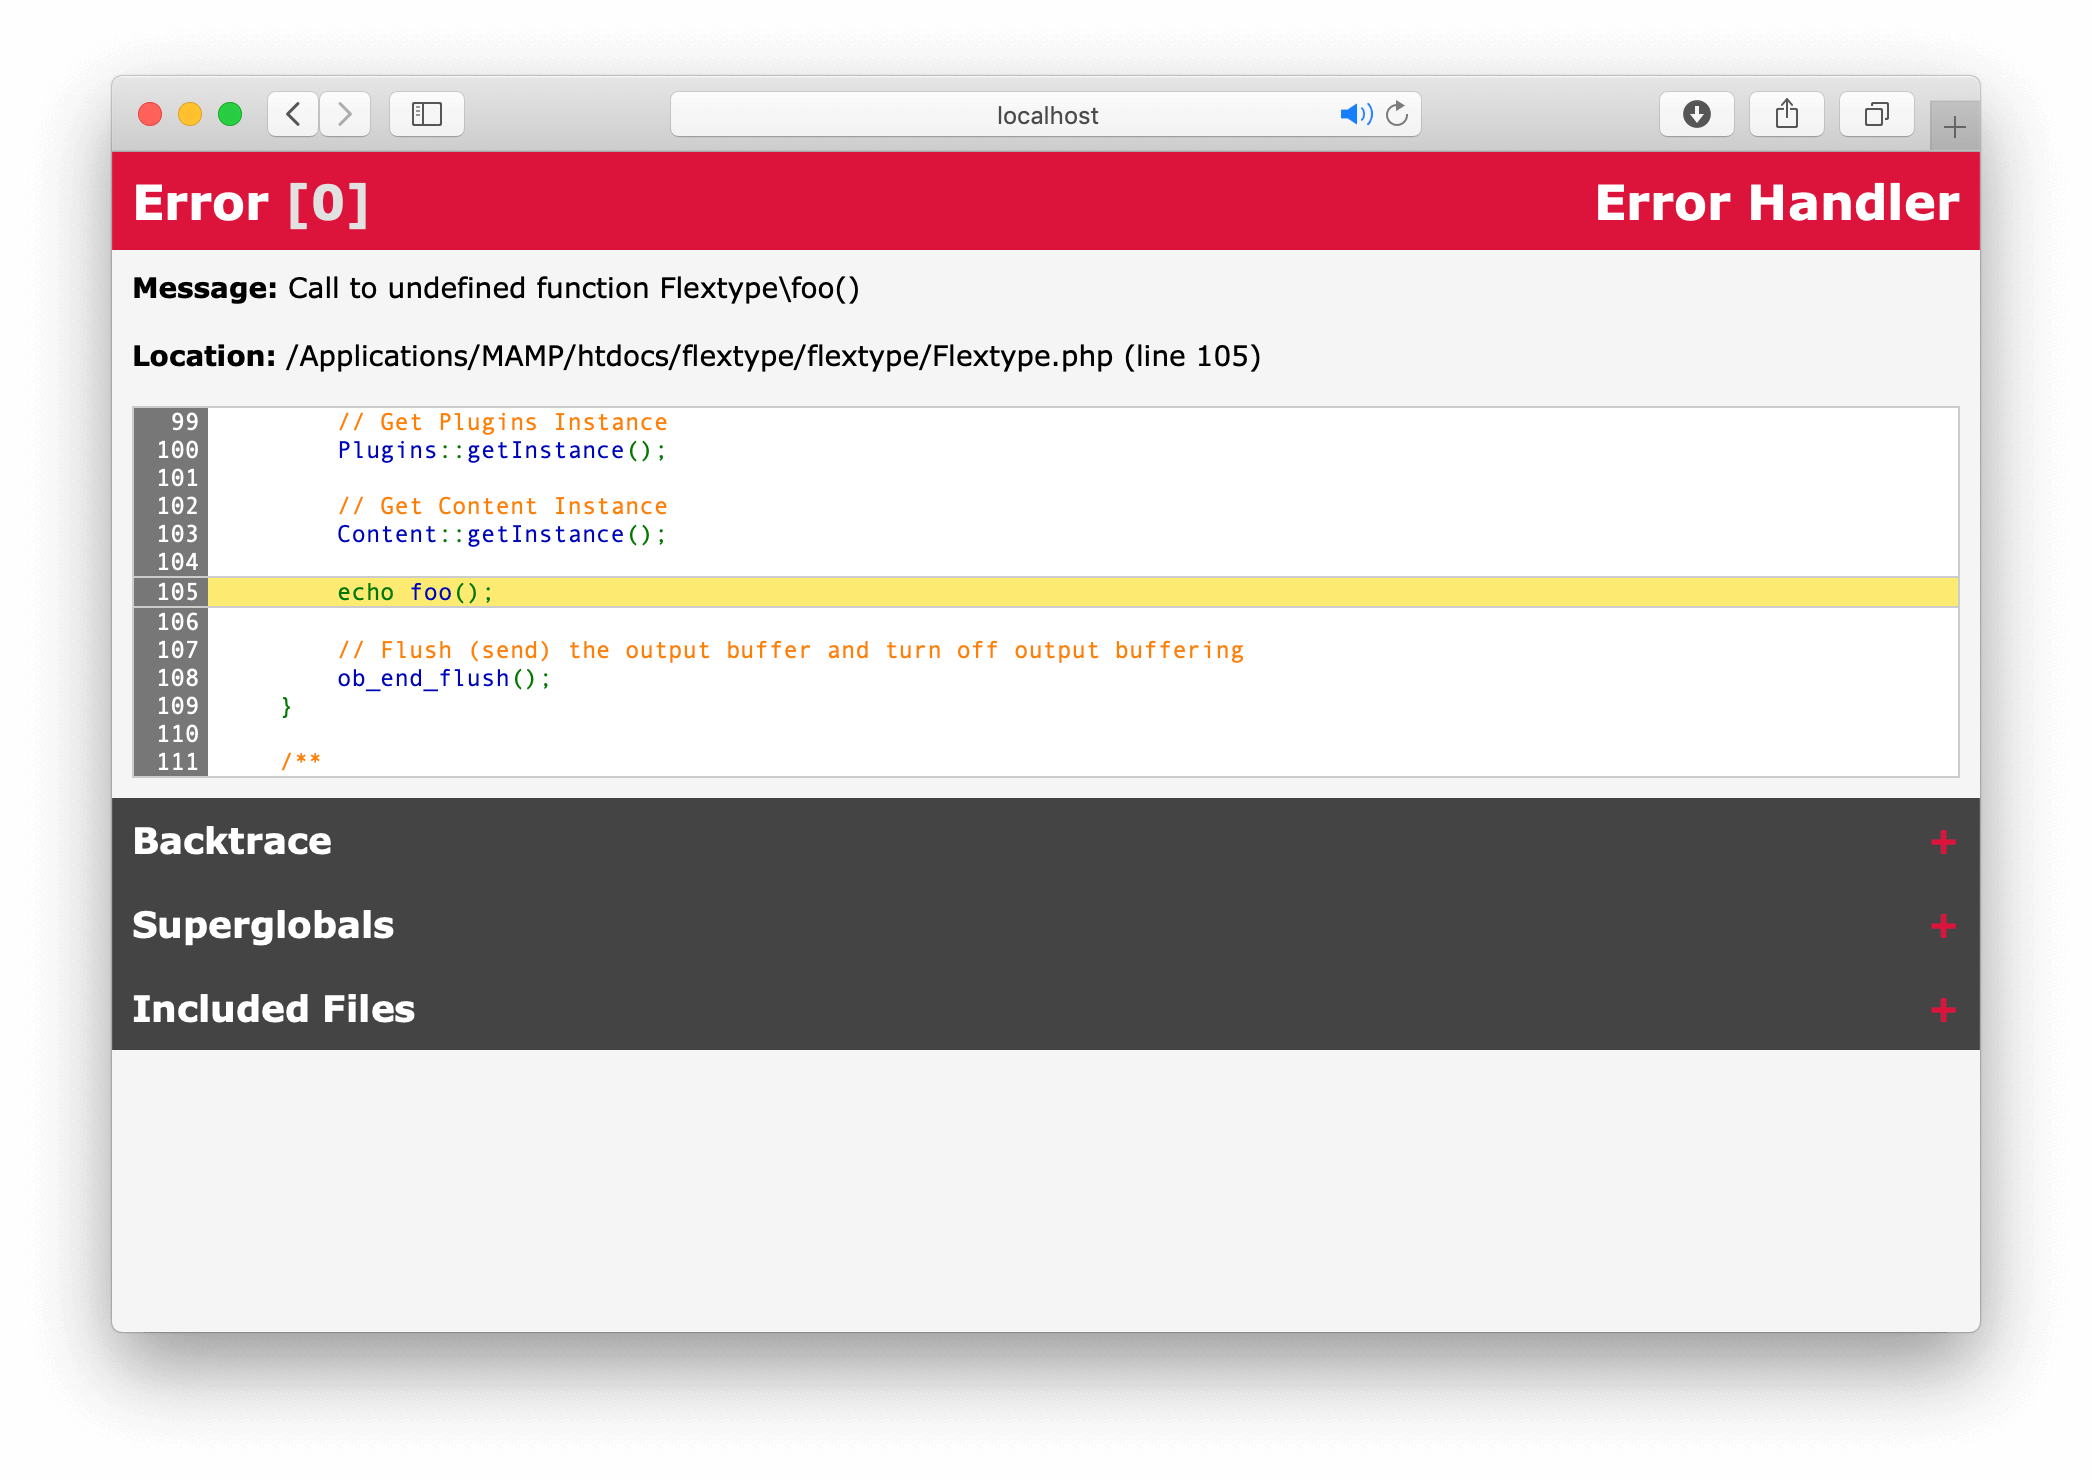Screen dimensions: 2092x1480
Task: Click the Superglobals section heading
Action: point(263,925)
